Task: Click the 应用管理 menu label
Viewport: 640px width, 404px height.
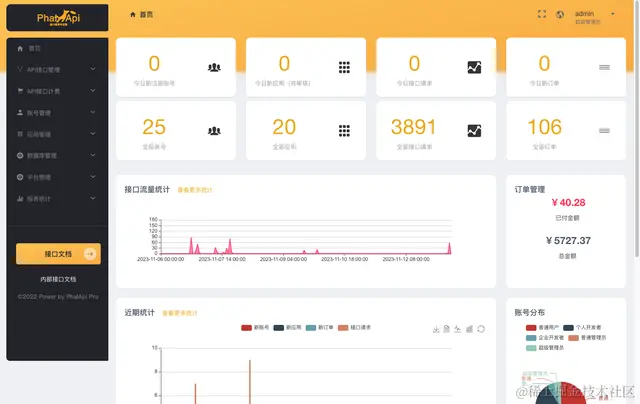Action: point(39,134)
